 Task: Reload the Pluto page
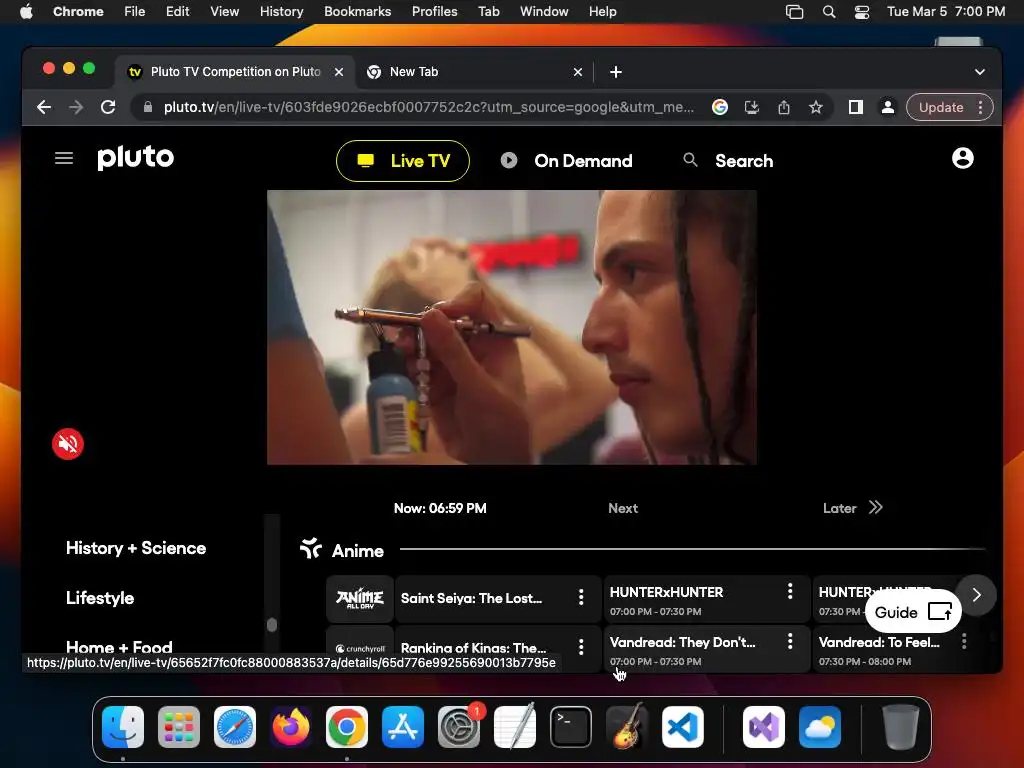coord(108,107)
